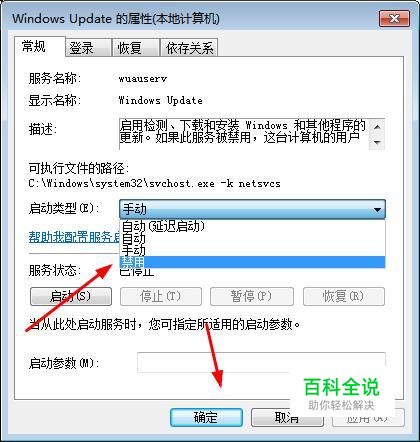
Task: Open the 恢复 tab
Action: (135, 48)
